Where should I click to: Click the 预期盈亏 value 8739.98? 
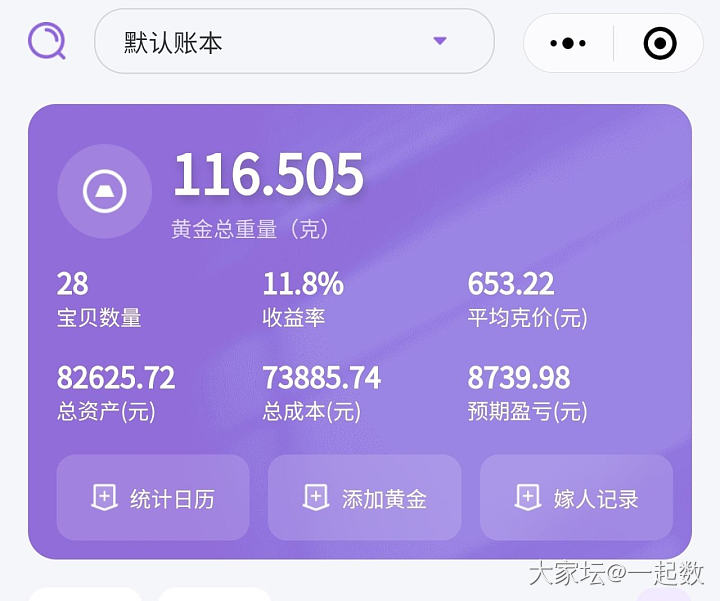(x=519, y=377)
